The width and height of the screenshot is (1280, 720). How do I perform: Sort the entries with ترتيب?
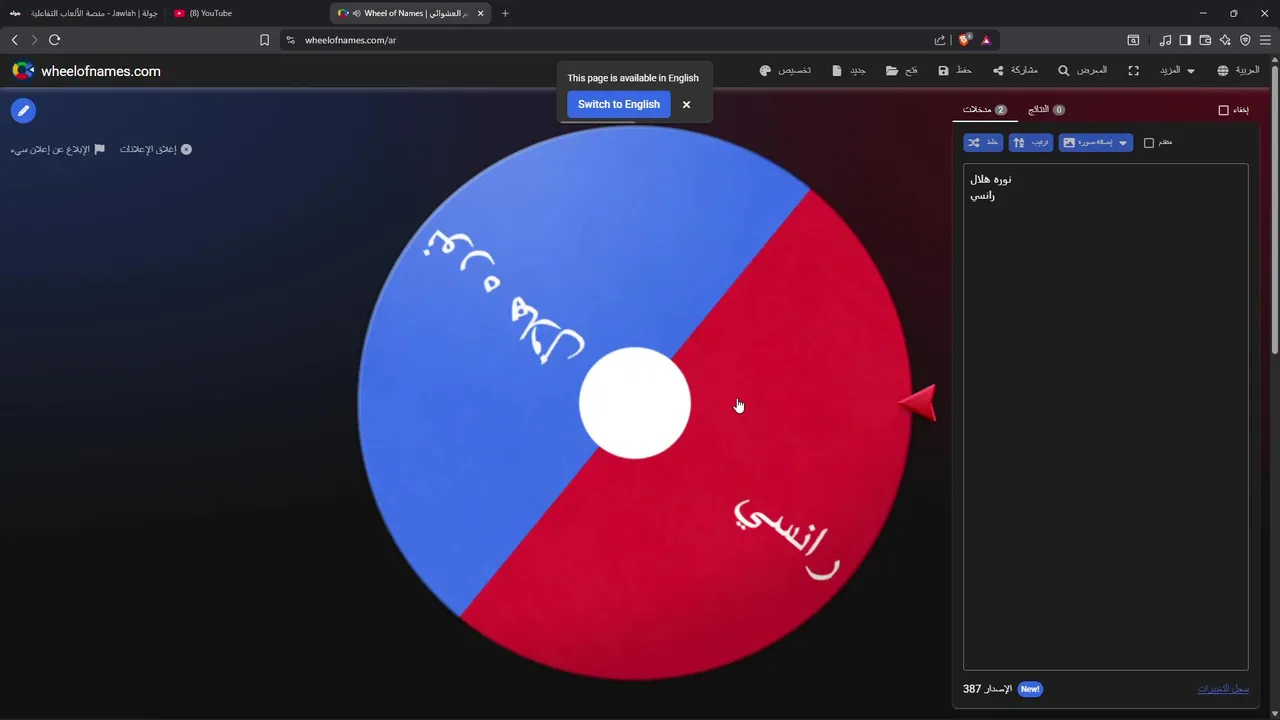[1031, 143]
